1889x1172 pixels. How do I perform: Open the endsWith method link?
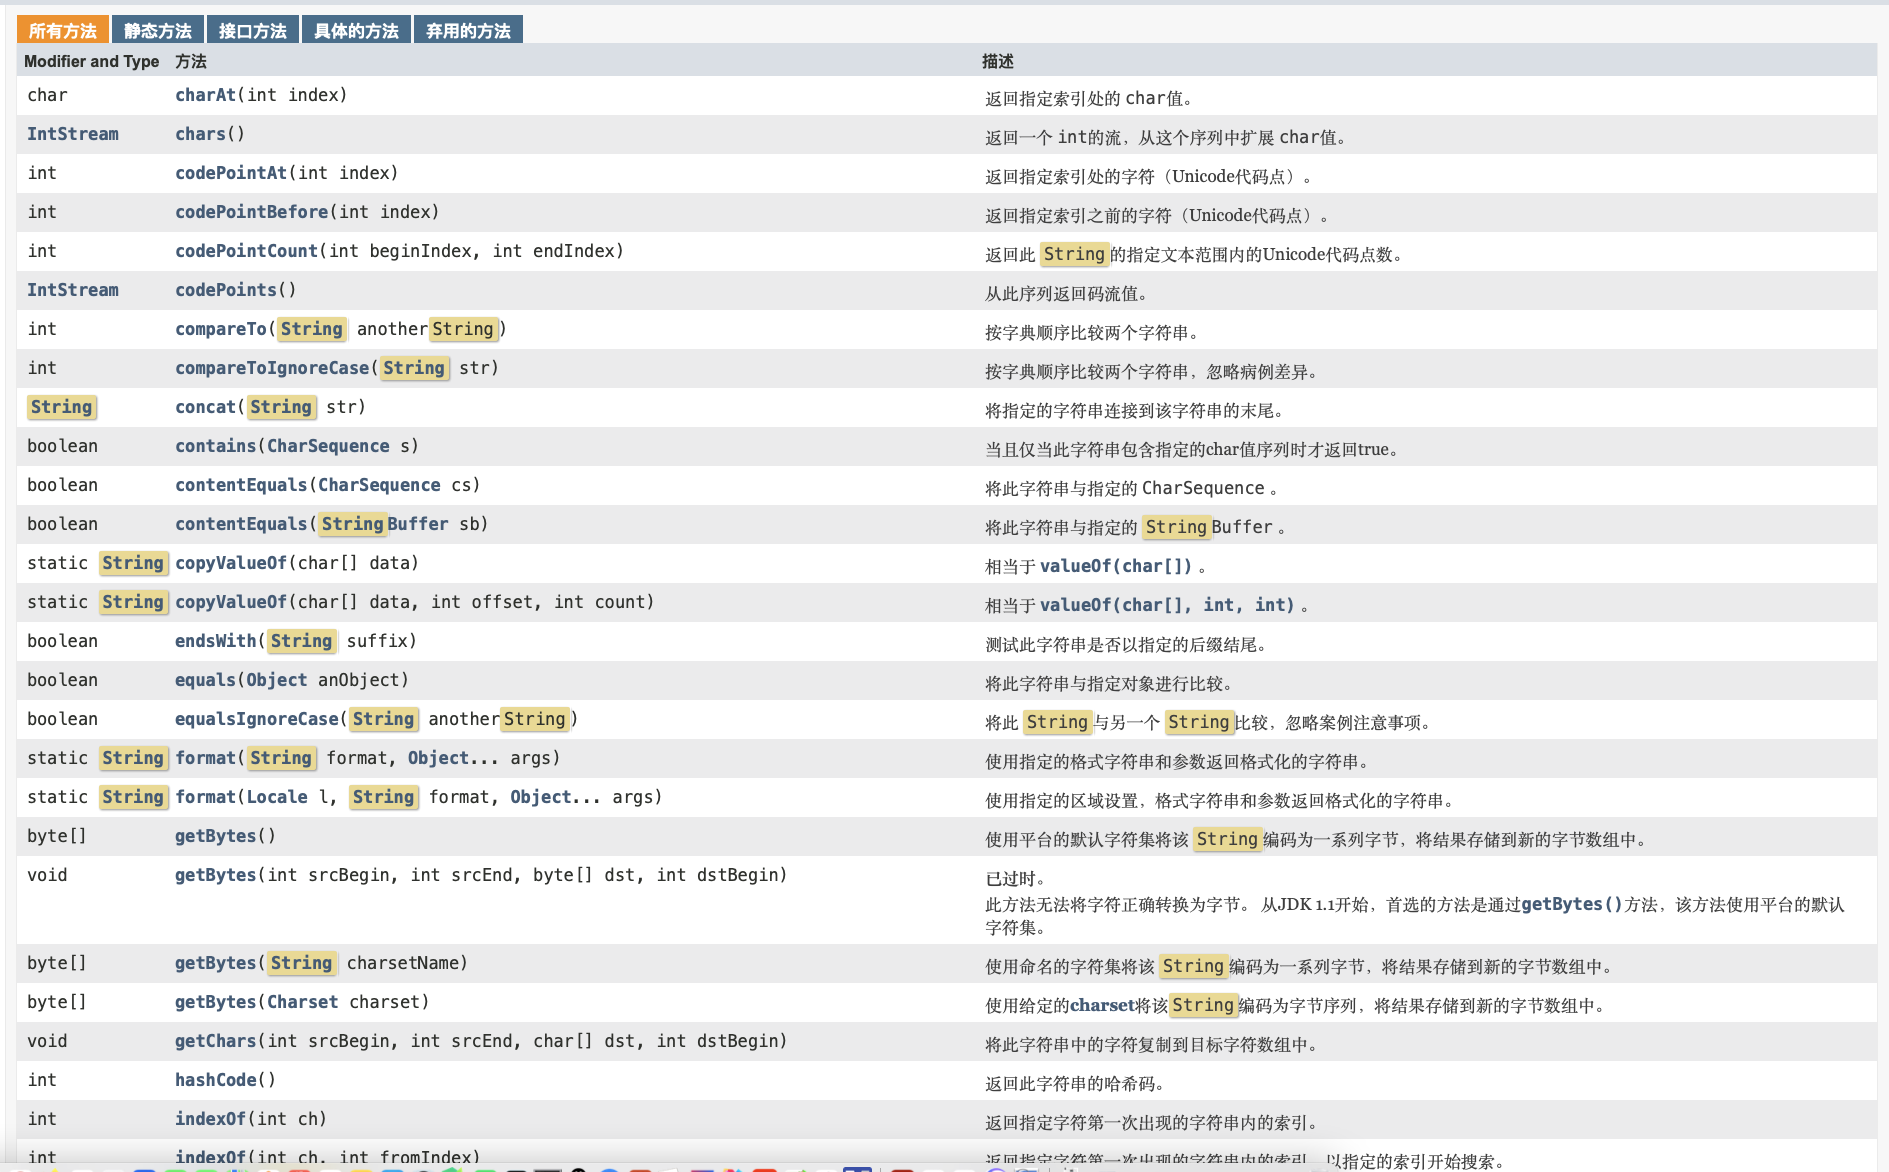coord(215,641)
